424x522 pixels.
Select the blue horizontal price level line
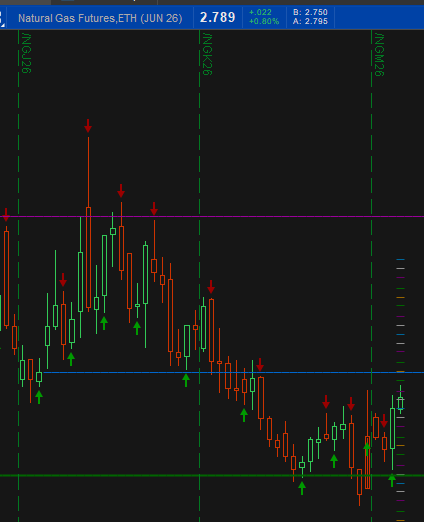[233, 372]
